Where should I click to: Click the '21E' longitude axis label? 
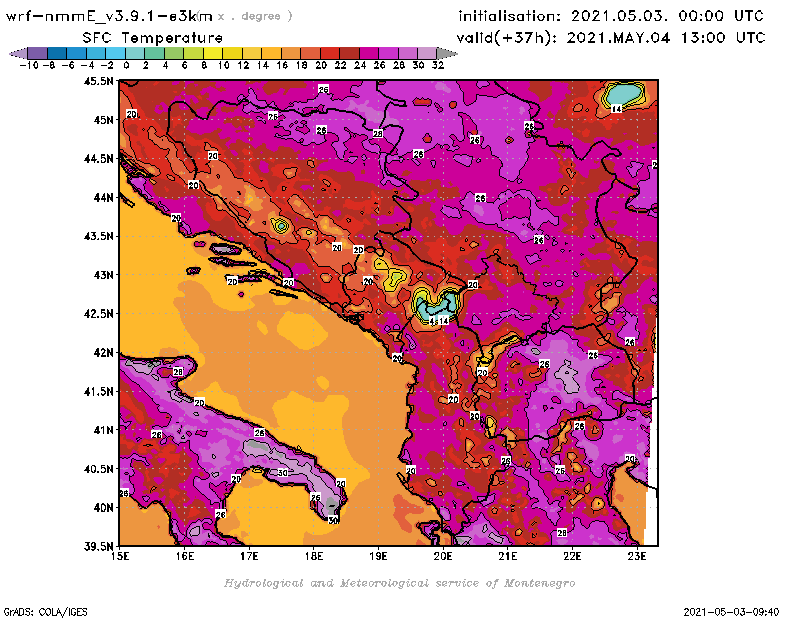[x=508, y=556]
